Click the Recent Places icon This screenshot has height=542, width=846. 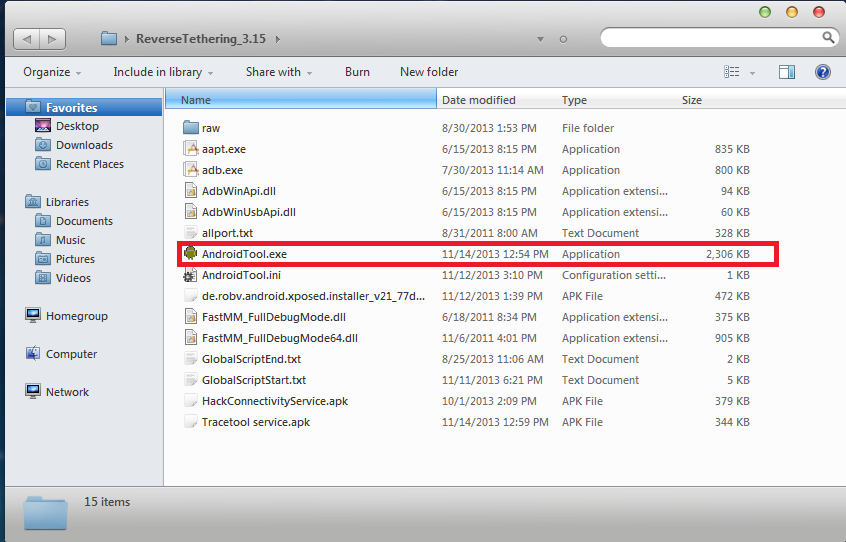(x=43, y=163)
